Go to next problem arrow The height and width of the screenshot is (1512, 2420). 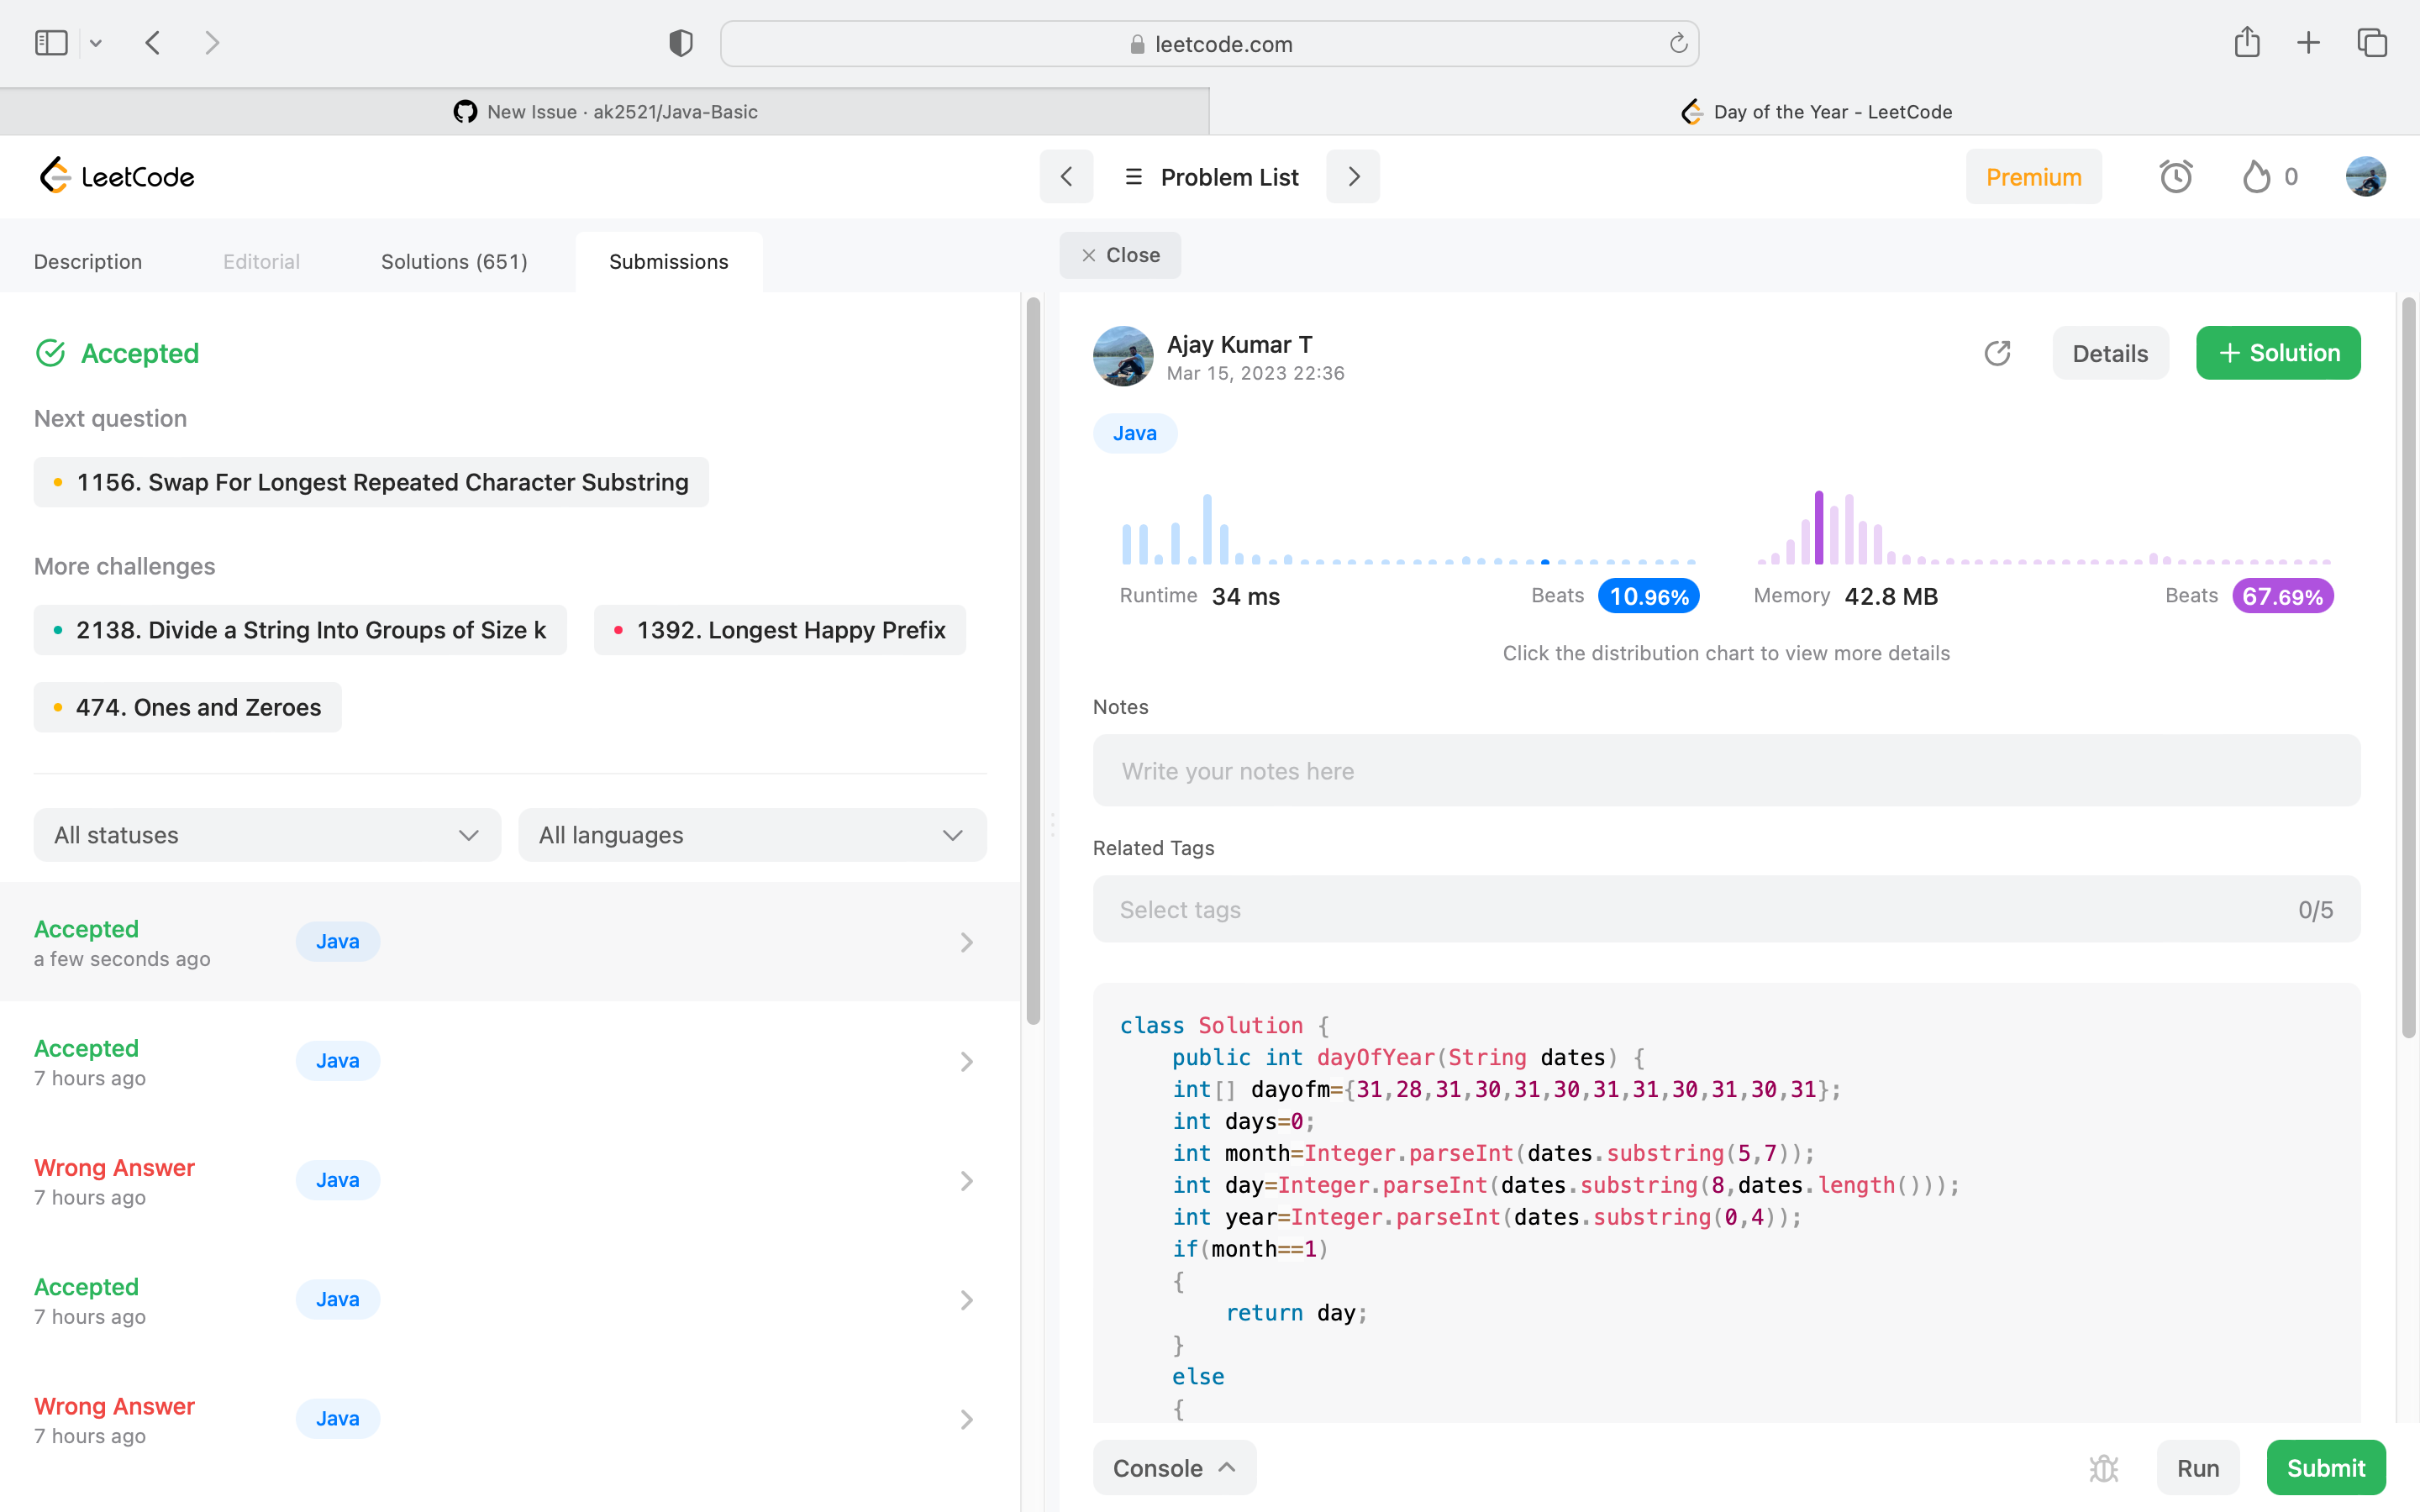pyautogui.click(x=1353, y=177)
